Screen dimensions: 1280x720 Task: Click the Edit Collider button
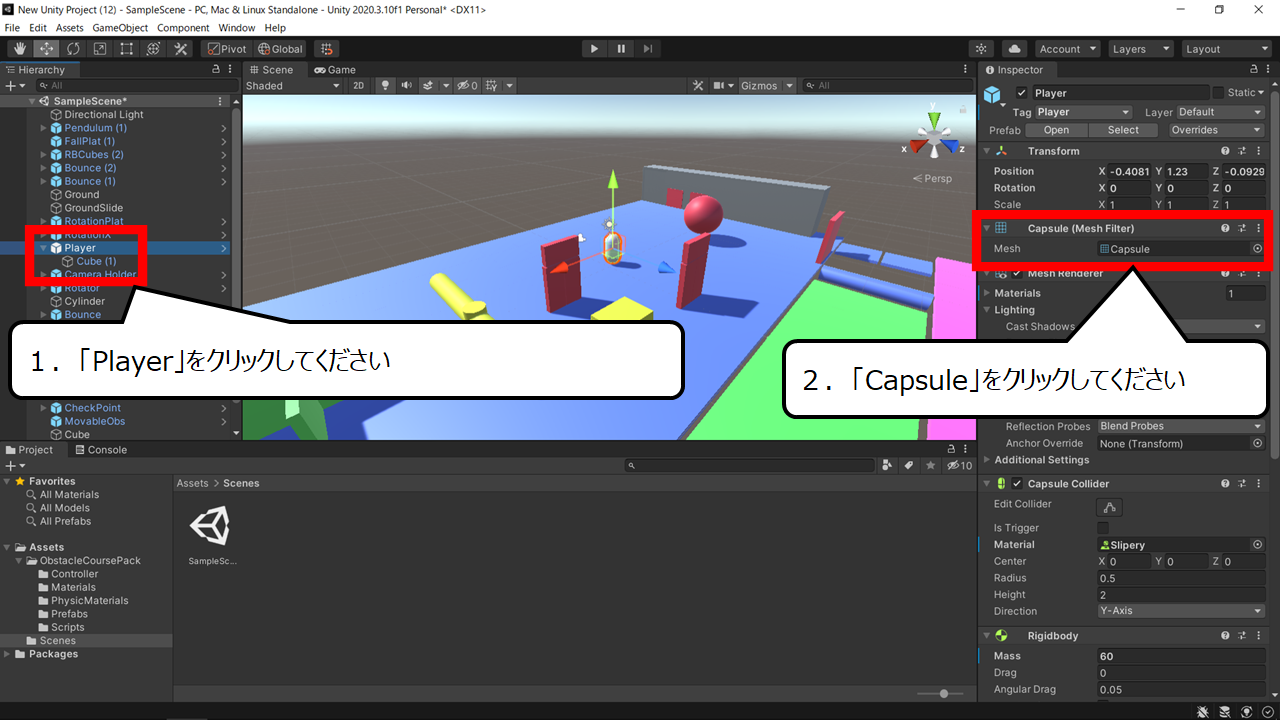pyautogui.click(x=1110, y=507)
